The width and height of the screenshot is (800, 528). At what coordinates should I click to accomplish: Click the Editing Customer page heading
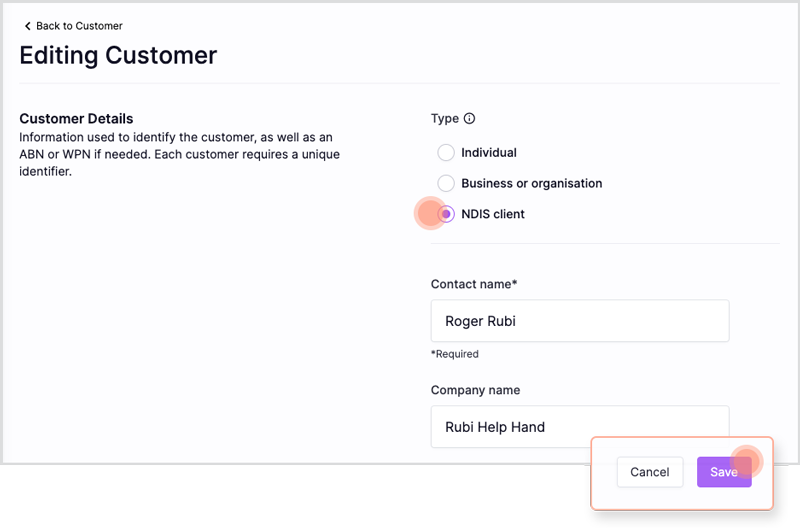[x=118, y=55]
